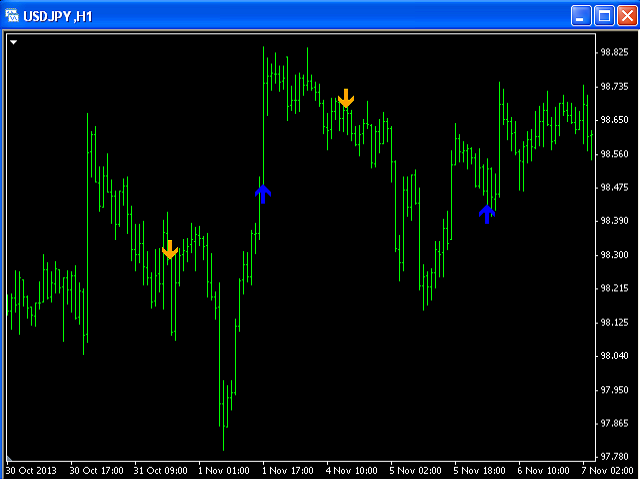Image resolution: width=640 pixels, height=480 pixels.
Task: Click the 5 Nov 18:00 time label
Action: tap(480, 471)
